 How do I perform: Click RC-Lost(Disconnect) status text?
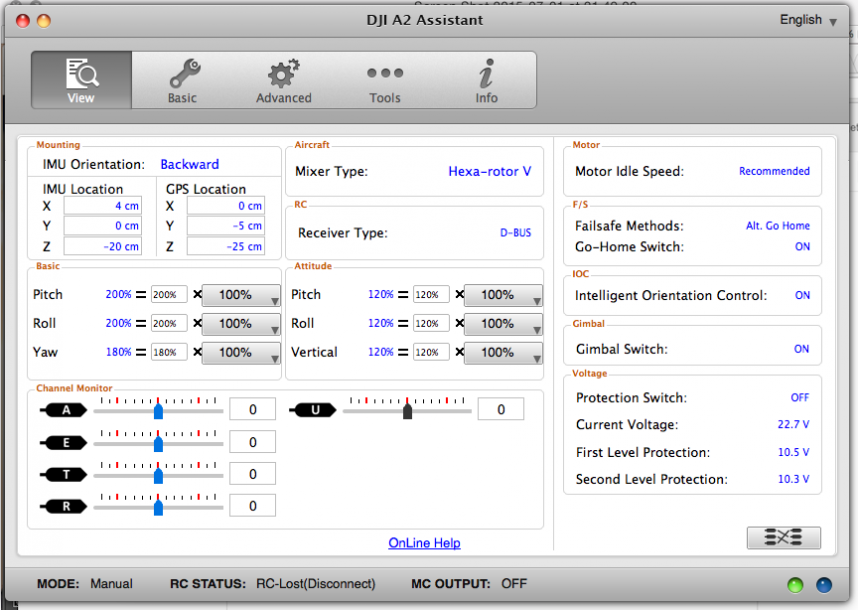pos(316,584)
